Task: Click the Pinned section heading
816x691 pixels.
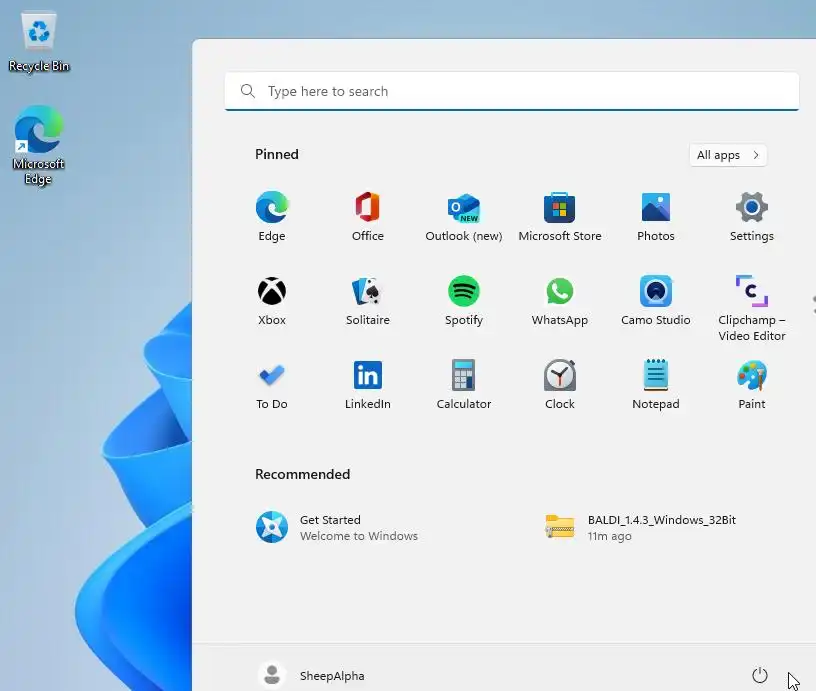Action: tap(276, 155)
